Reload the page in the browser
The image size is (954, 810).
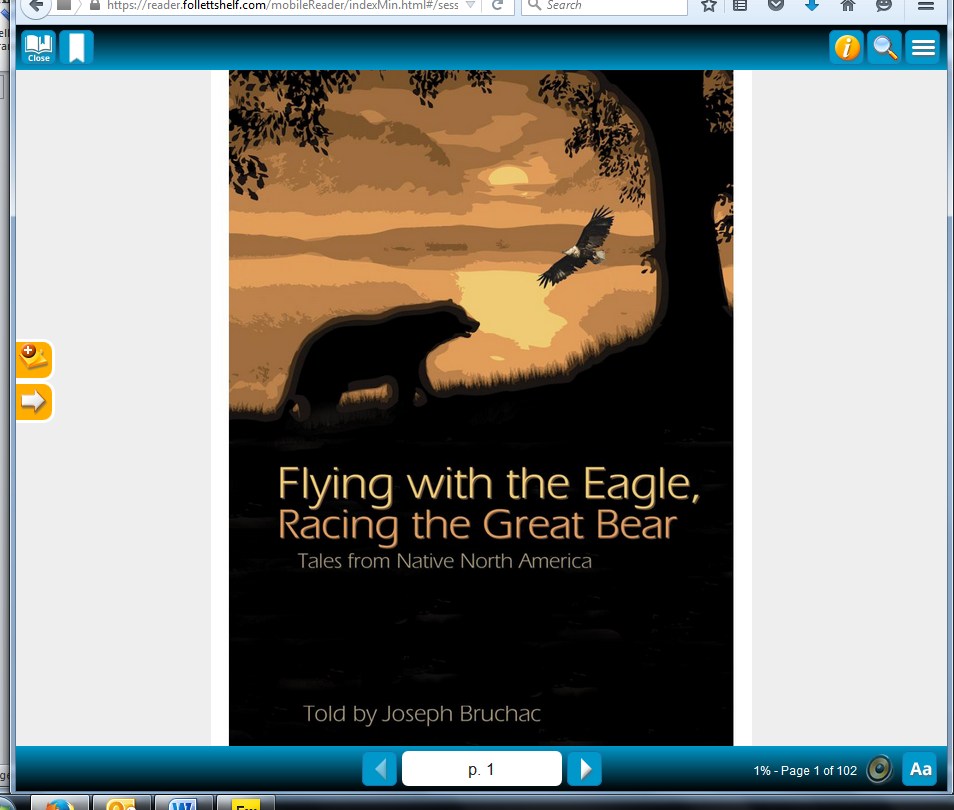pos(497,5)
